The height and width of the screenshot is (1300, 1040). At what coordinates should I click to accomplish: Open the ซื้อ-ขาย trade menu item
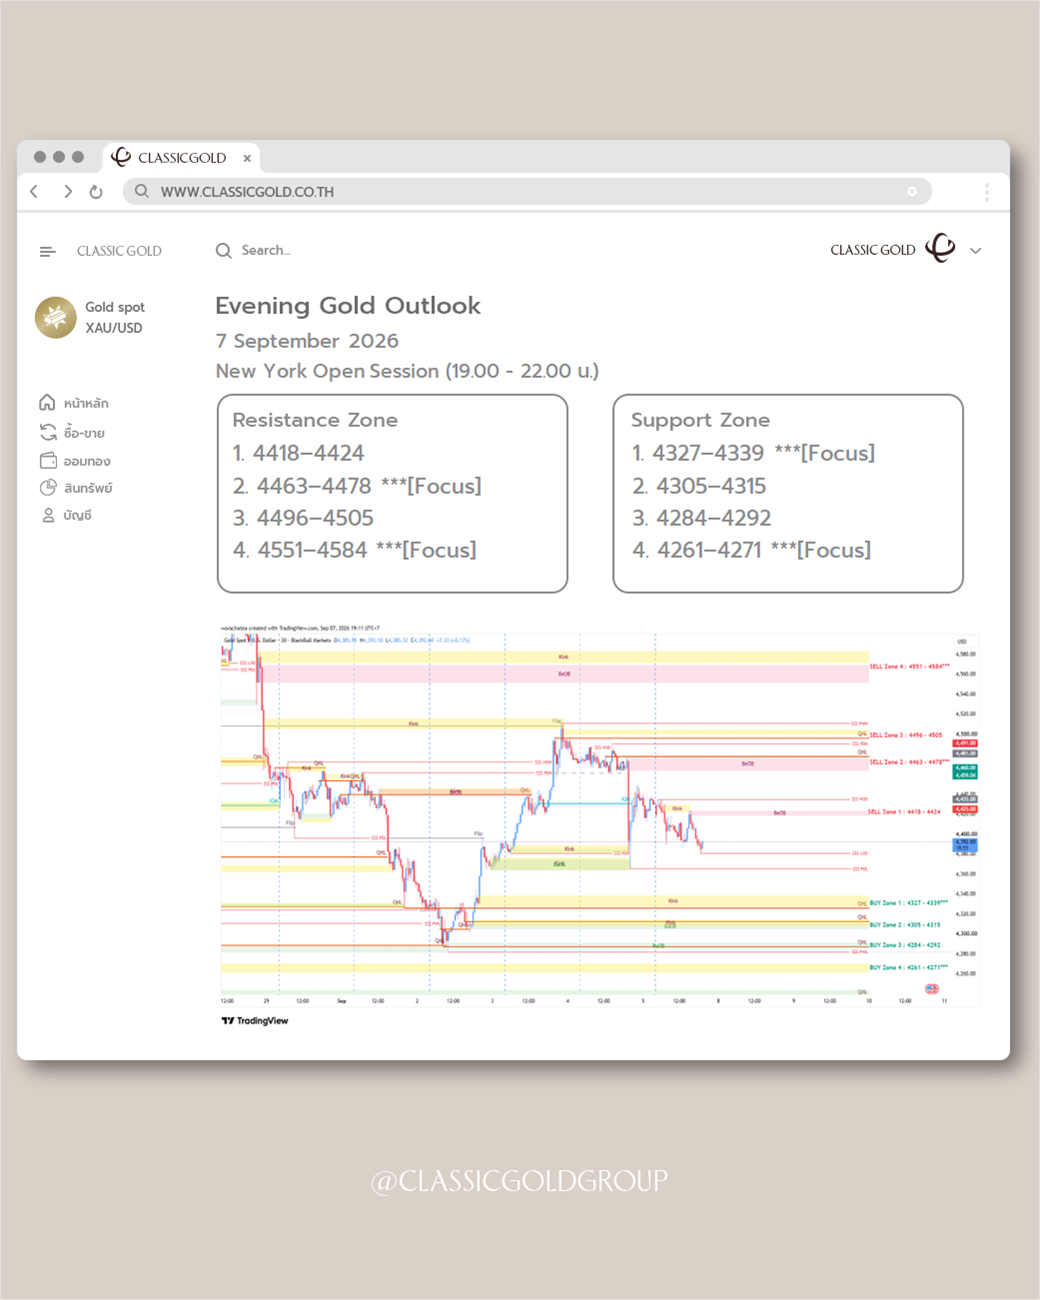72,432
